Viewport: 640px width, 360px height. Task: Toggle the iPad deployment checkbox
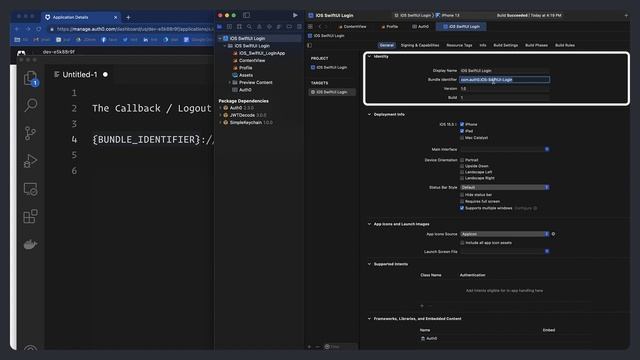click(462, 131)
